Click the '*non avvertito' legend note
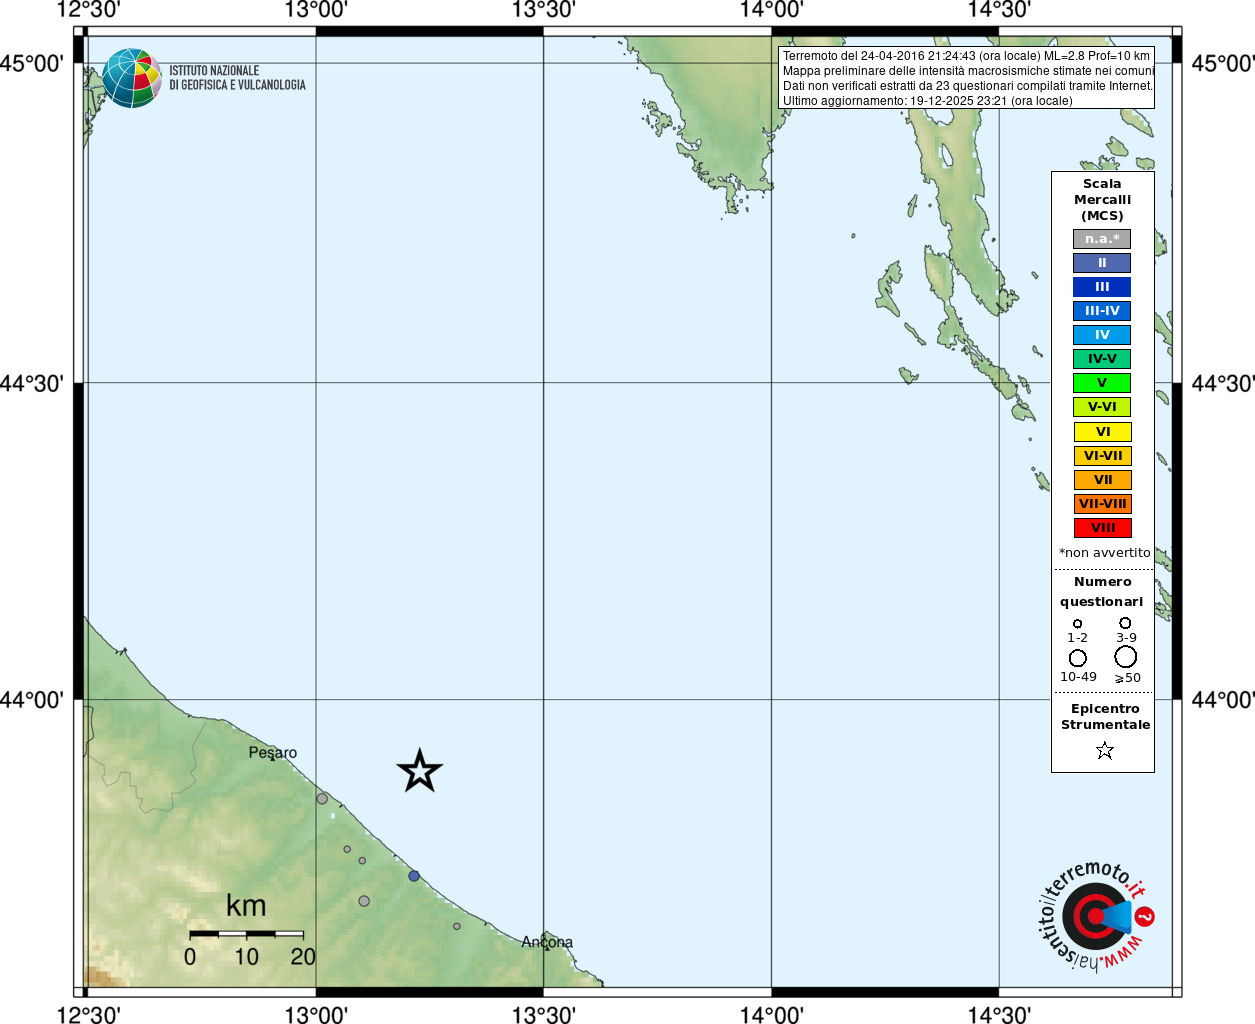This screenshot has height=1024, width=1255. [x=1104, y=553]
